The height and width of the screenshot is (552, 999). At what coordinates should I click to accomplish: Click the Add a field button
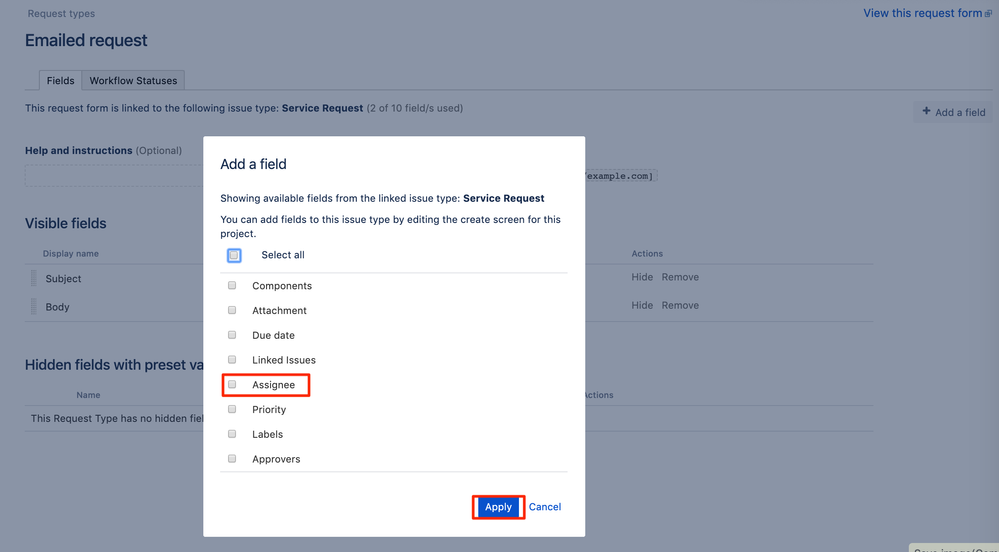pos(953,112)
